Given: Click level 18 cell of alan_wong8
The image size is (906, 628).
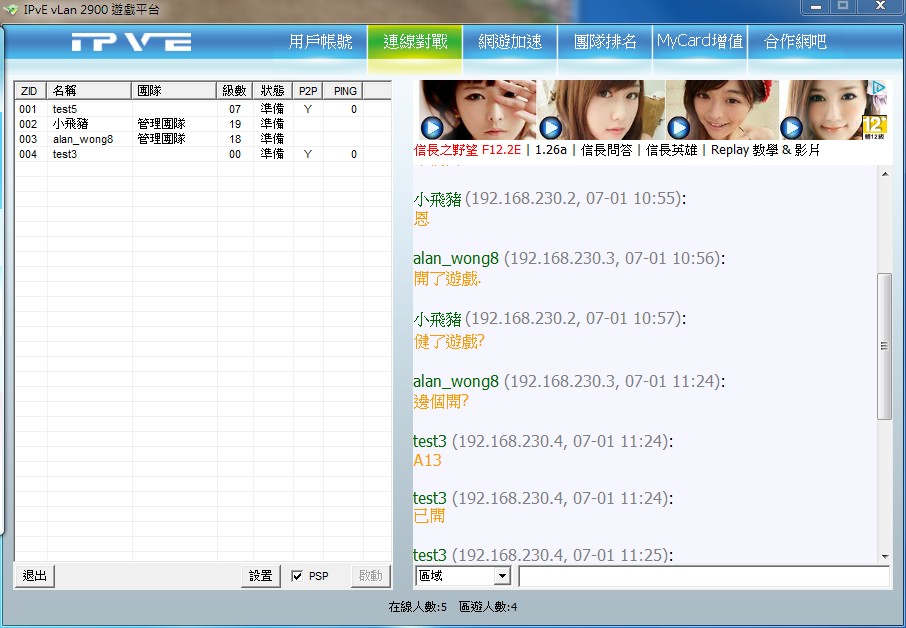Looking at the screenshot, I should pos(235,139).
